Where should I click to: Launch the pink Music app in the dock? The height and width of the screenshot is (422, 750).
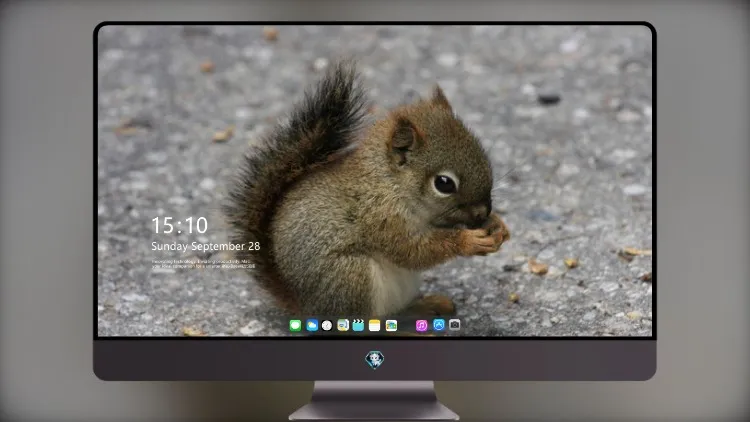point(421,325)
